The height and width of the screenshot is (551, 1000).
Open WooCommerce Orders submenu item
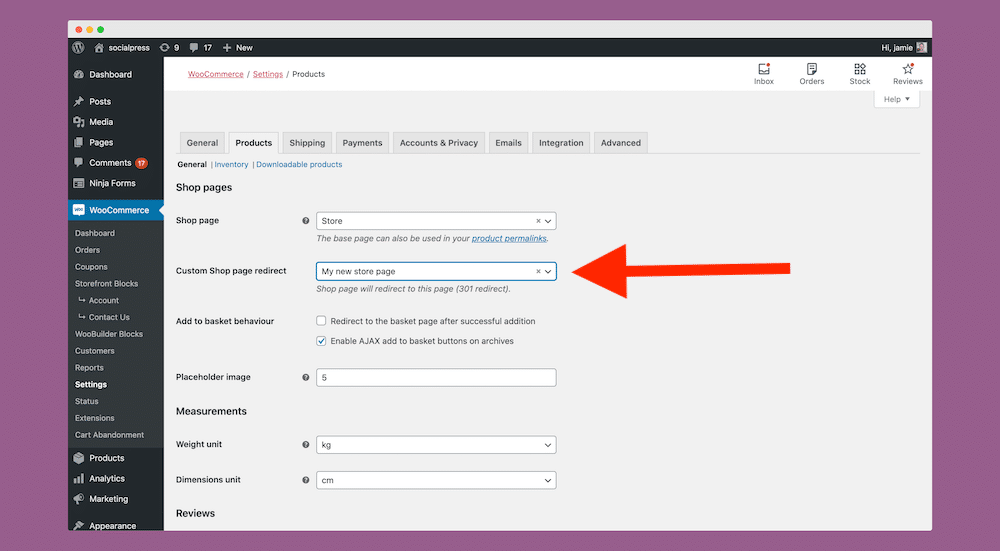click(x=87, y=250)
